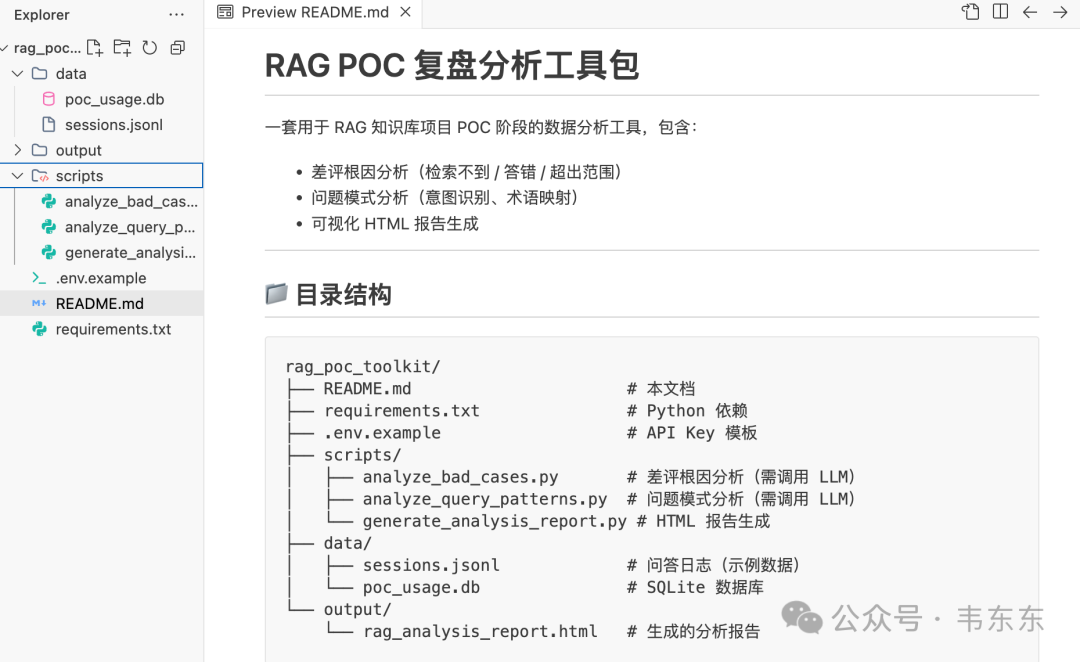Collapse the rag_poc project root
The image size is (1080, 662).
pyautogui.click(x=6, y=48)
